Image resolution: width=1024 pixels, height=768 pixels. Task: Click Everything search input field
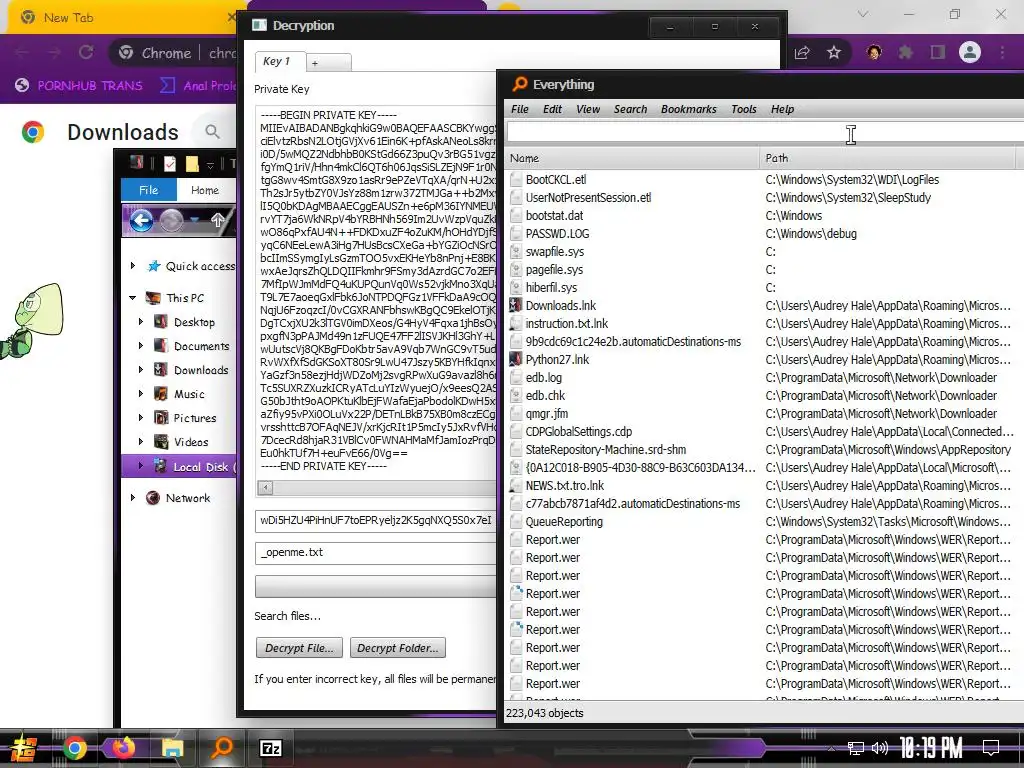coord(765,132)
